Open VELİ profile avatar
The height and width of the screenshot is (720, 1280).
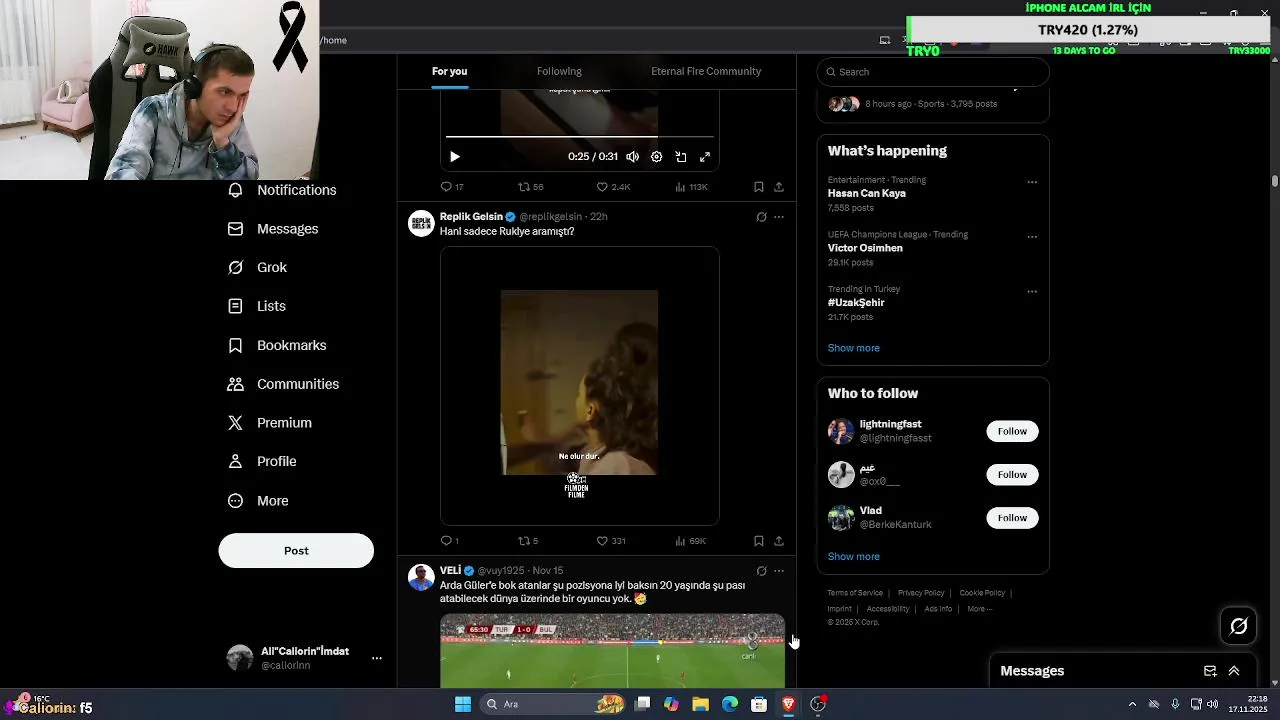(x=421, y=577)
